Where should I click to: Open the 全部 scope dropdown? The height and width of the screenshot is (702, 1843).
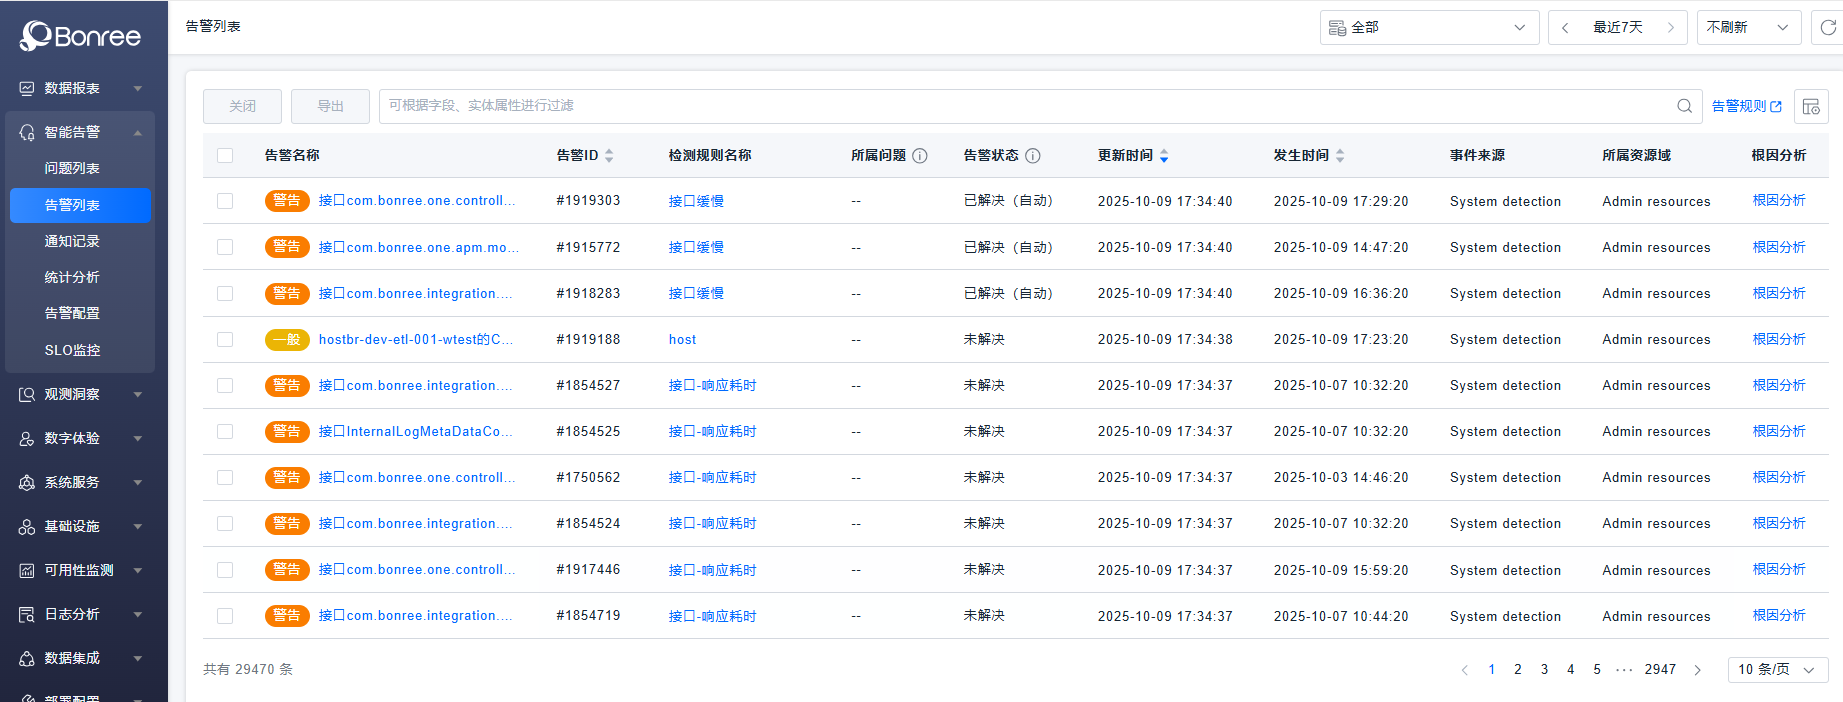1427,28
